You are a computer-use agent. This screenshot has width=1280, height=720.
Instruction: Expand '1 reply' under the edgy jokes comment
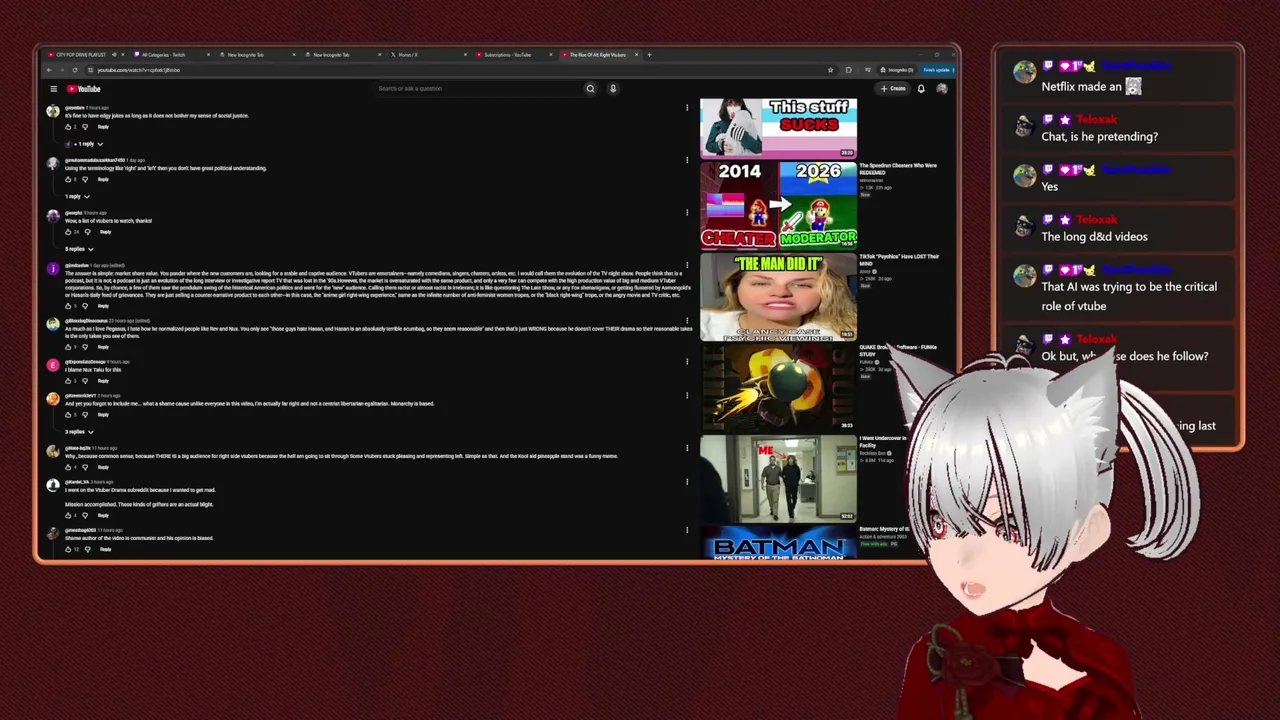point(88,144)
